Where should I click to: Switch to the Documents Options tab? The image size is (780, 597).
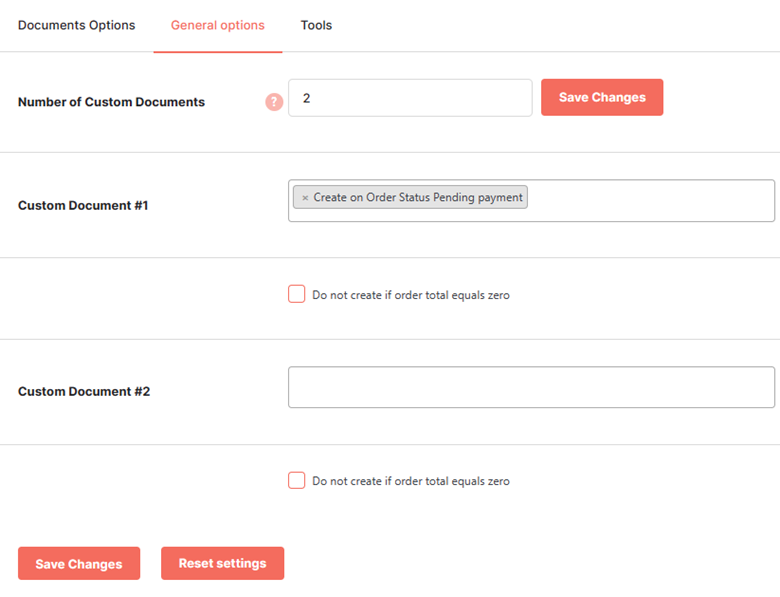click(x=77, y=25)
